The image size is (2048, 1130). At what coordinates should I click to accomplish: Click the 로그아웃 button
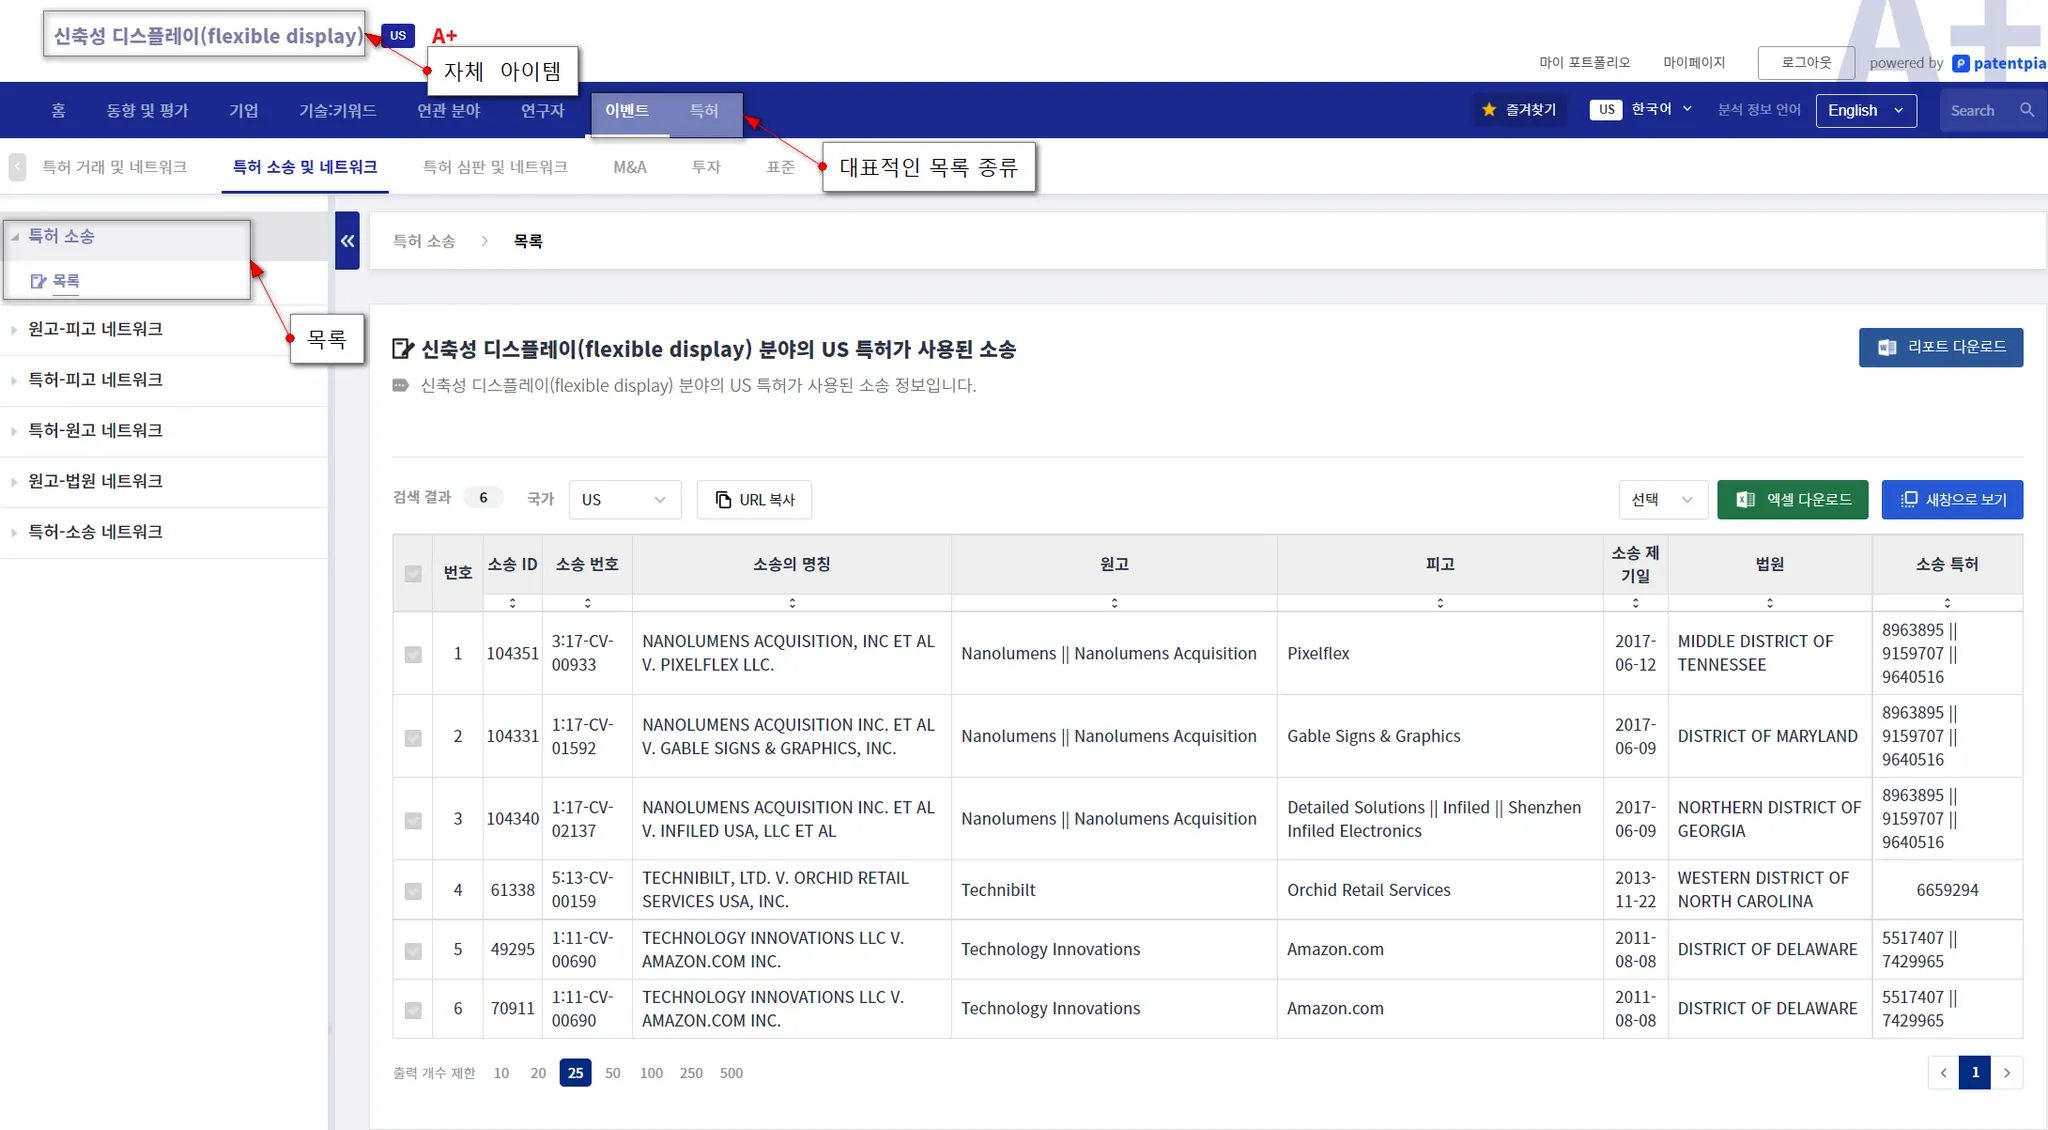[1805, 62]
